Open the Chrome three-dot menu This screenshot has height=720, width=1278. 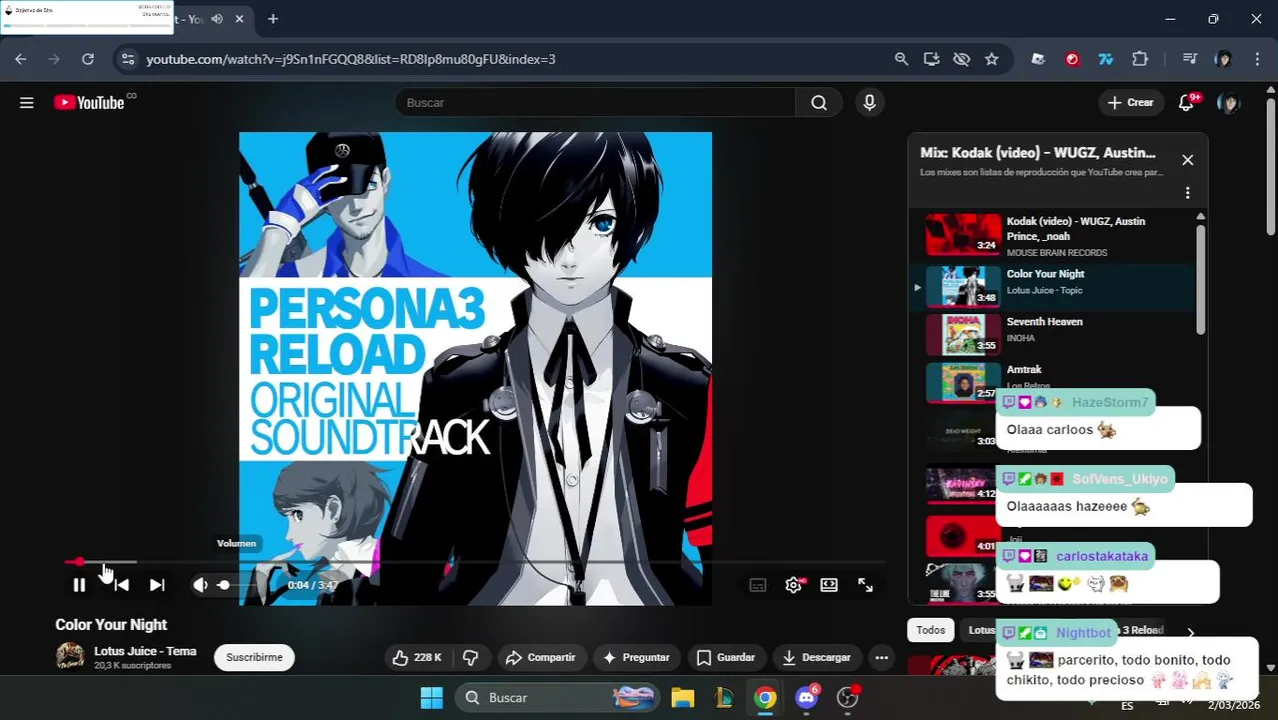[x=1257, y=59]
